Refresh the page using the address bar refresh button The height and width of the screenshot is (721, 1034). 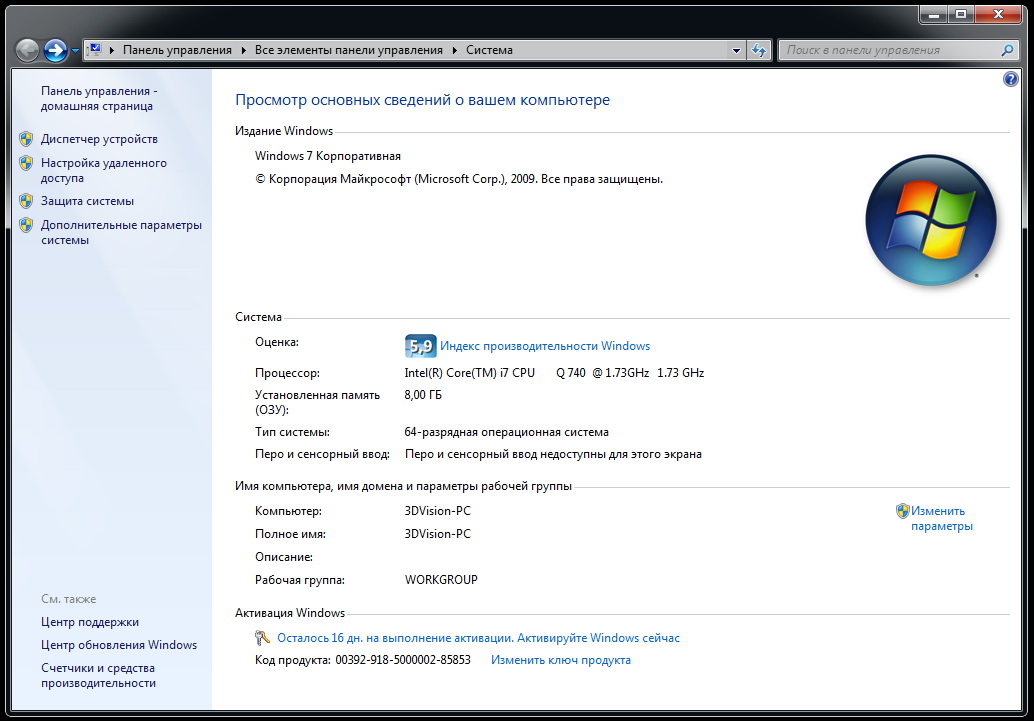(x=759, y=50)
